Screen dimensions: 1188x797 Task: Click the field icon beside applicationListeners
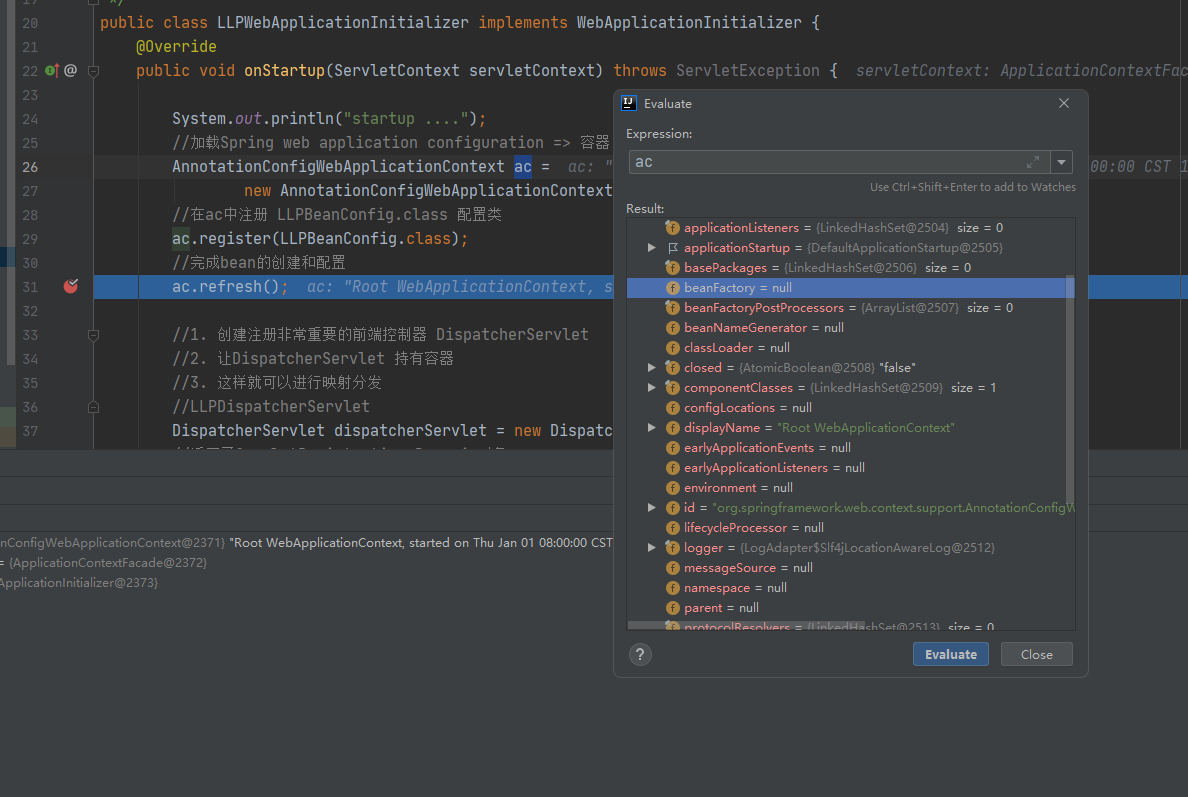(x=672, y=227)
